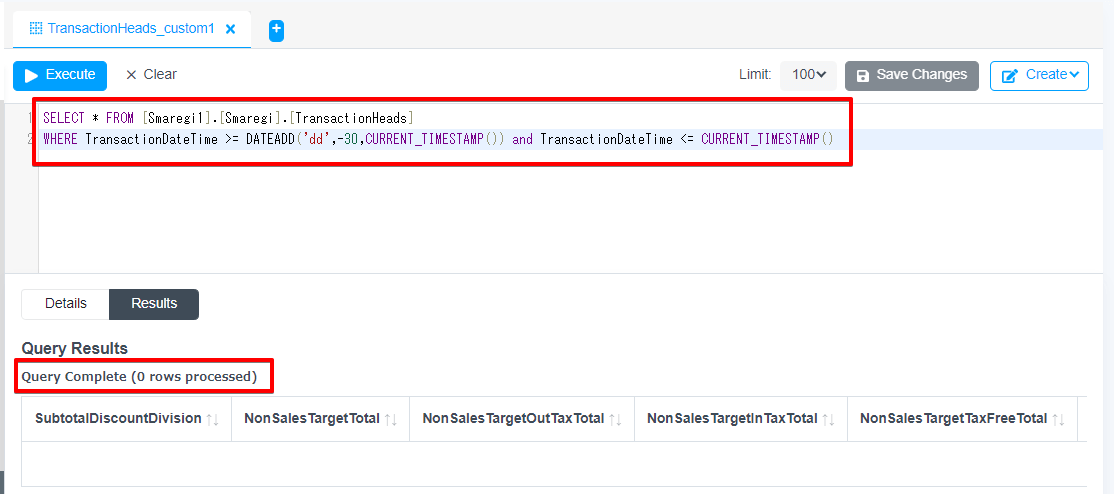Screen dimensions: 1114x494
Task: Sort by NonSalesTargetInTaxTotal column arrows
Action: 828,419
